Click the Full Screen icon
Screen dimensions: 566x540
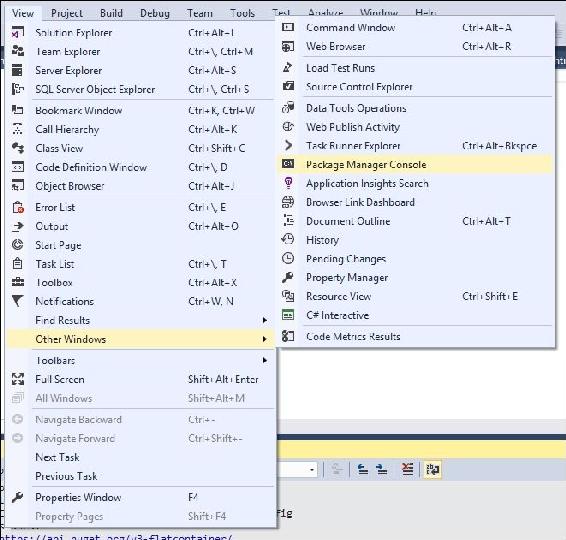coord(18,379)
